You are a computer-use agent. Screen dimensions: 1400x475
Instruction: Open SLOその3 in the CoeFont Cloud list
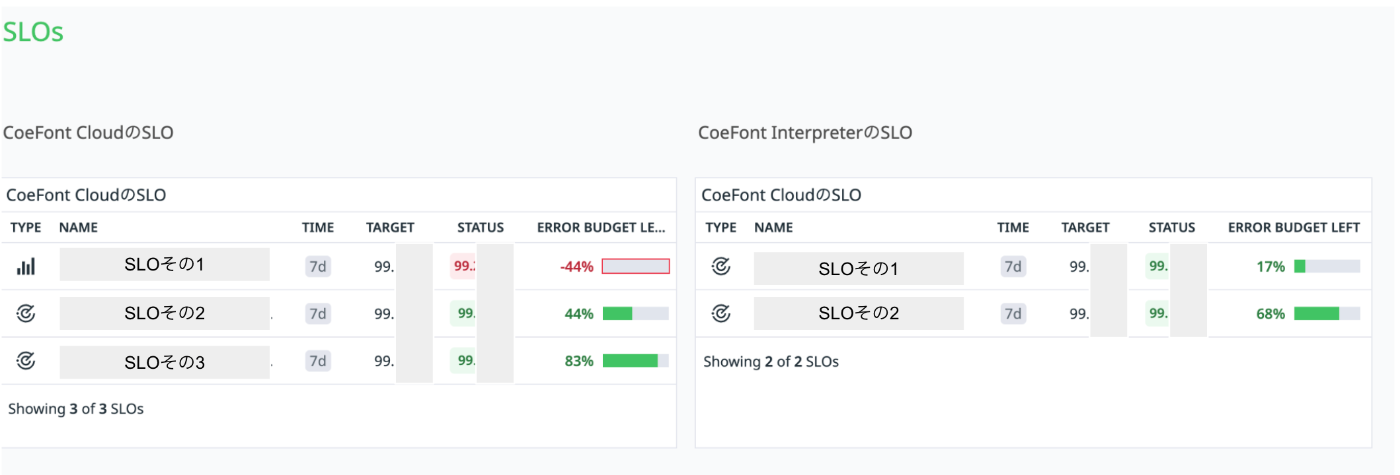click(x=165, y=362)
